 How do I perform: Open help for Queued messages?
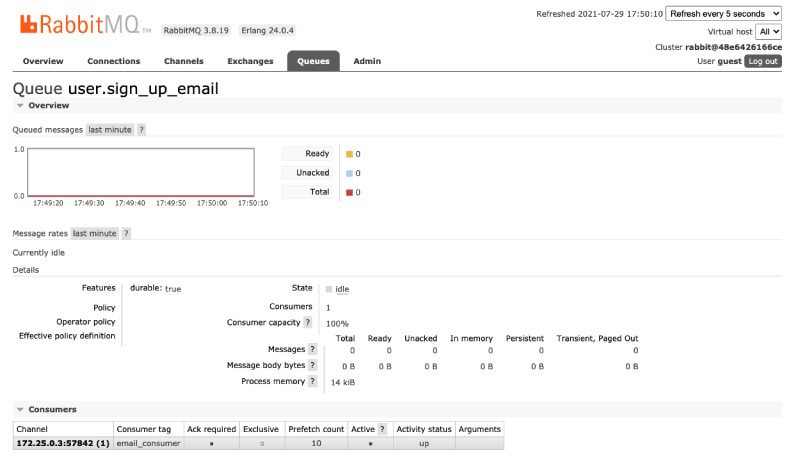141,130
